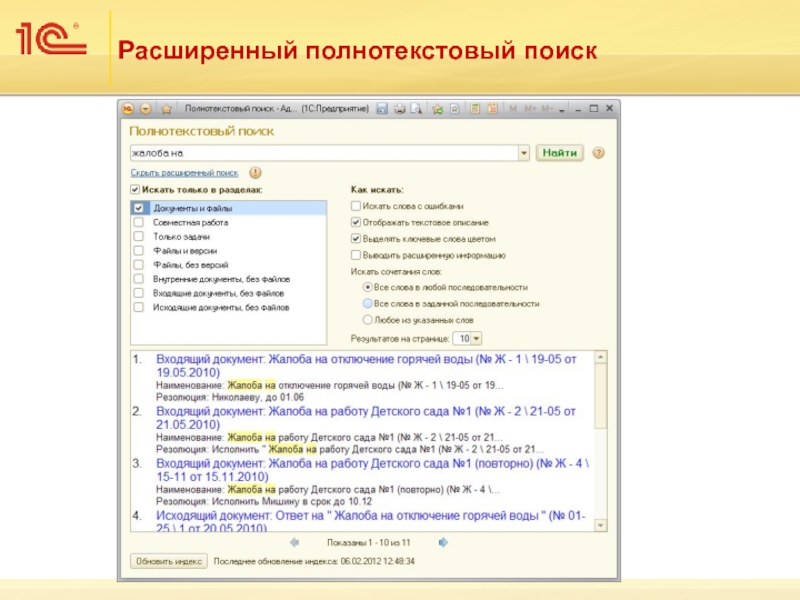Enable 'Искать слова с ошибками' checkbox
This screenshot has width=800, height=600.
pos(355,205)
